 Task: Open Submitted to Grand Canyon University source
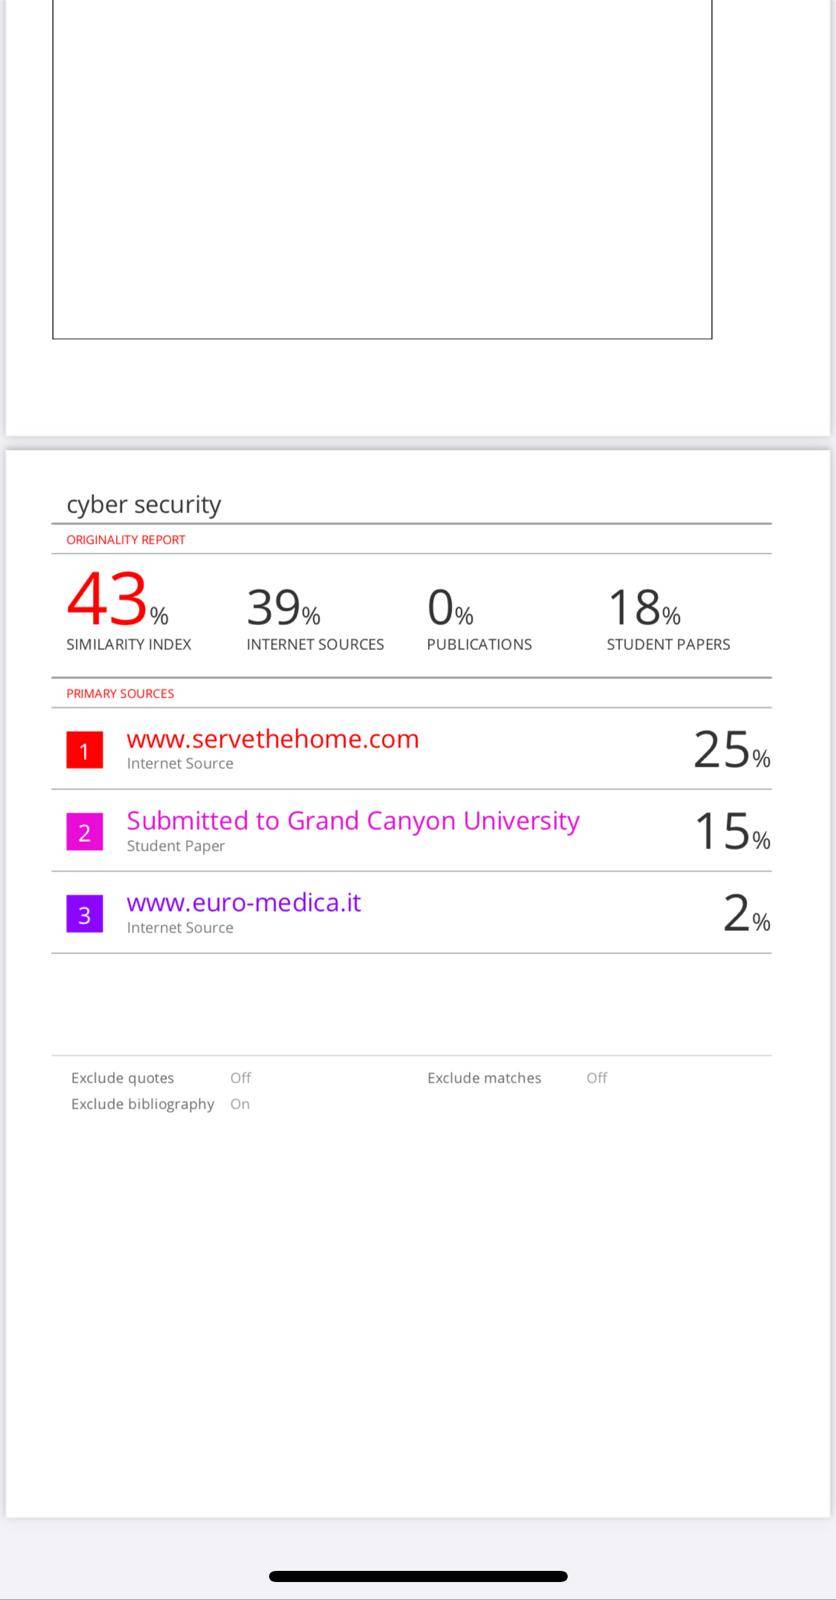pyautogui.click(x=353, y=821)
